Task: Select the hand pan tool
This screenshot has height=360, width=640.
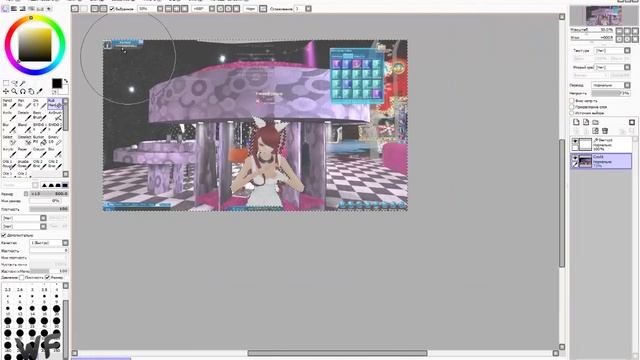Action: [x=31, y=91]
